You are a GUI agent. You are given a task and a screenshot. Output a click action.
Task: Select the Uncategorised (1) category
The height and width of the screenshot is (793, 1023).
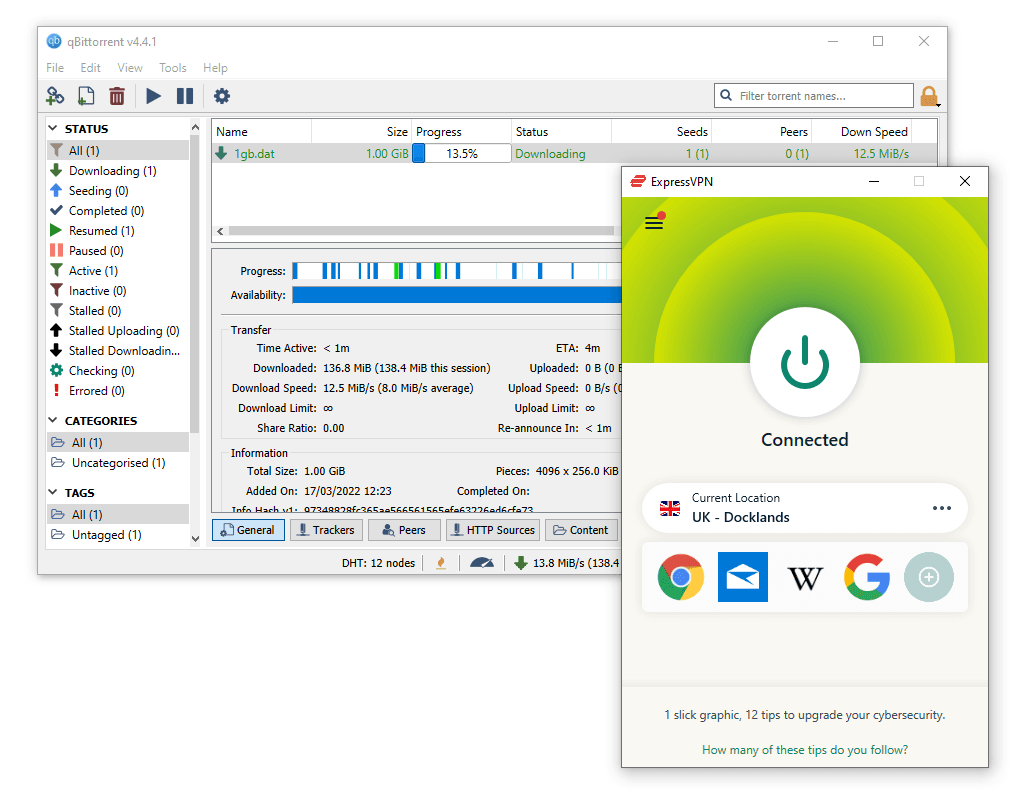(118, 463)
